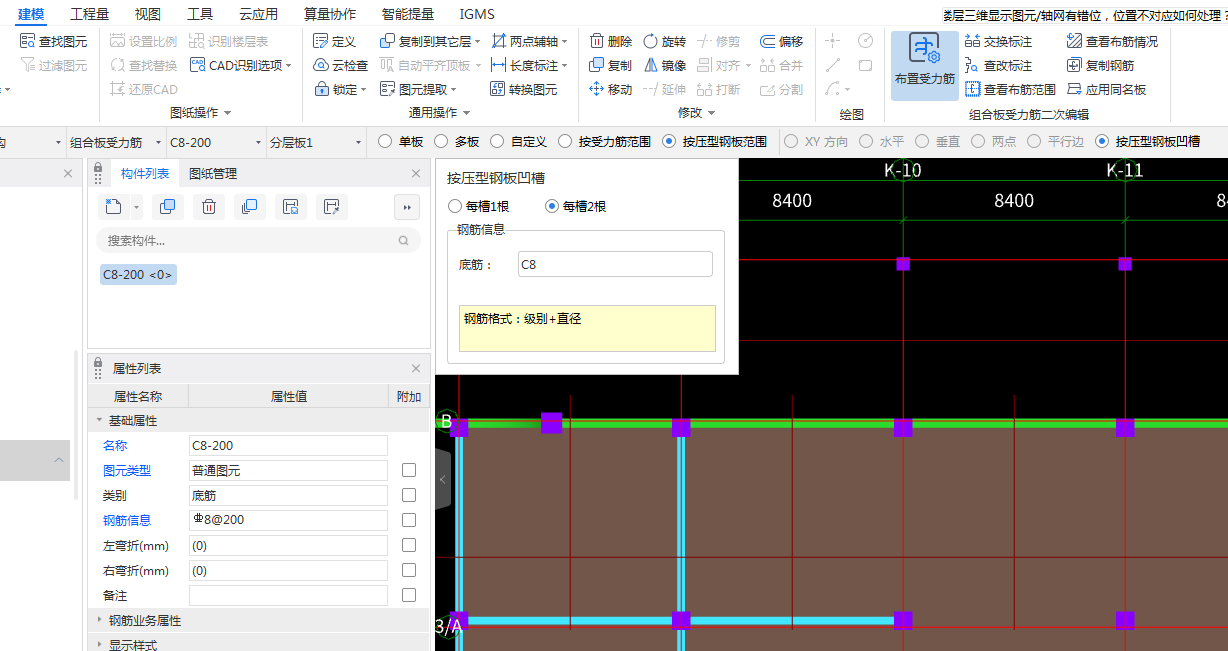Image resolution: width=1228 pixels, height=651 pixels.
Task: Click 交换标注 (Swap Annotation)
Action: (999, 41)
